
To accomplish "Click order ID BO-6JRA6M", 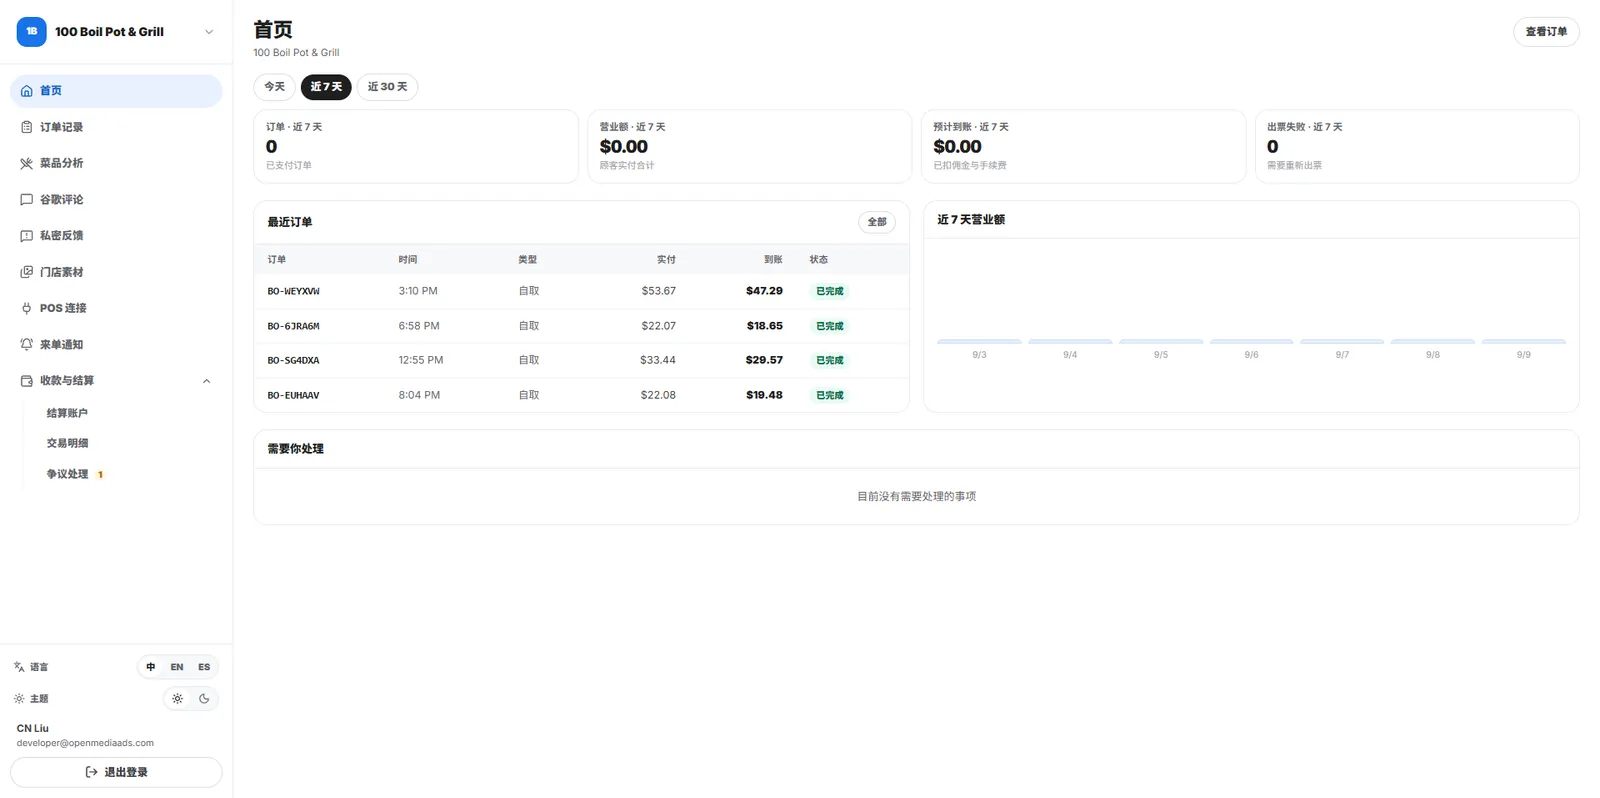I will pyautogui.click(x=294, y=326).
